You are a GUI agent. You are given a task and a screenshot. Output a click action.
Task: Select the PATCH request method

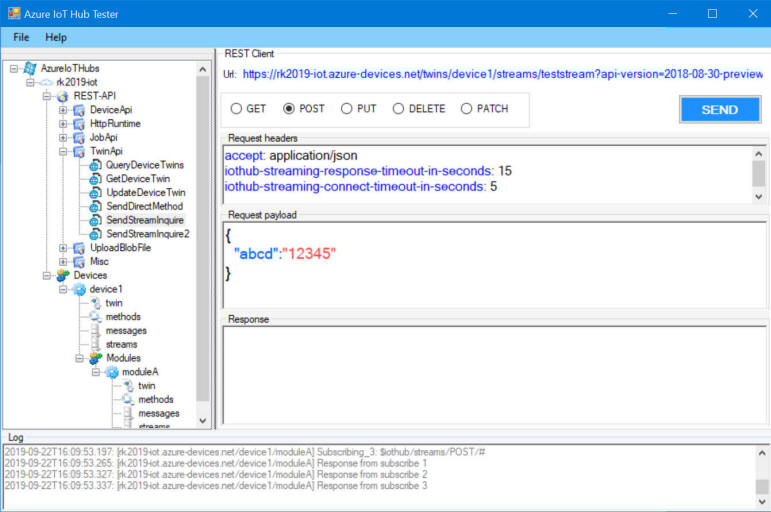click(x=466, y=109)
